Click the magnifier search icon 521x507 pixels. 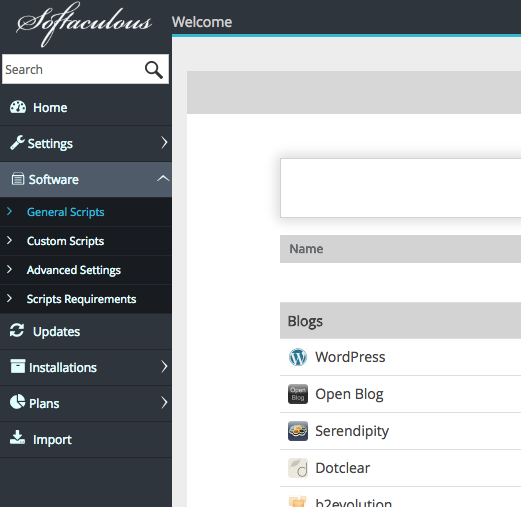(x=154, y=70)
